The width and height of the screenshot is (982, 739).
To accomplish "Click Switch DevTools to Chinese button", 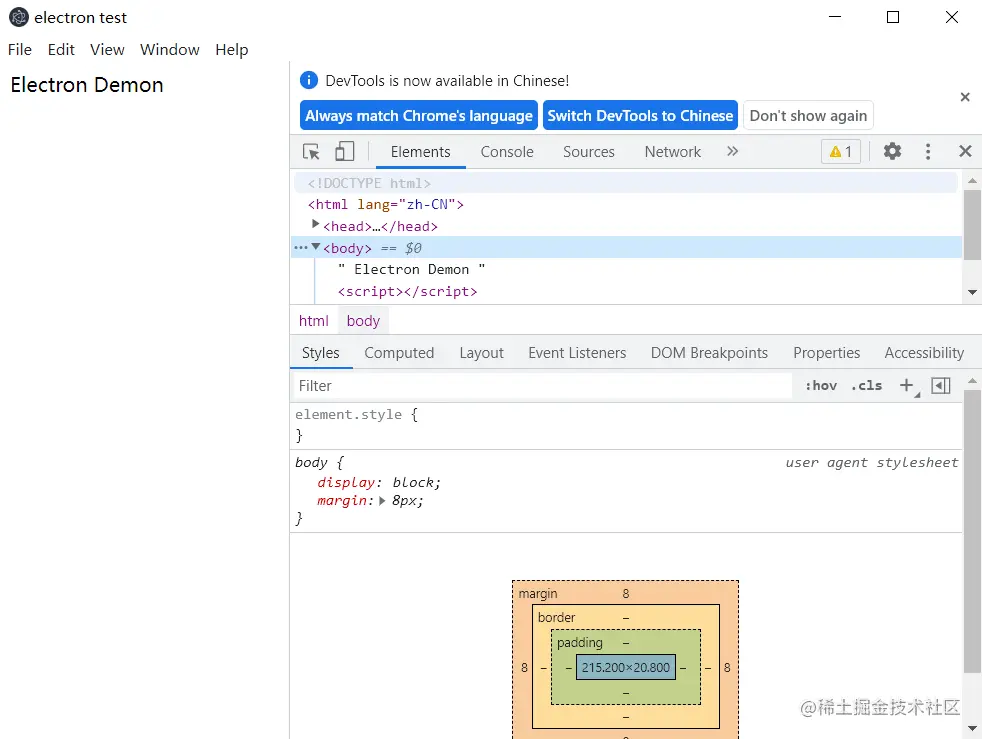I will 640,115.
